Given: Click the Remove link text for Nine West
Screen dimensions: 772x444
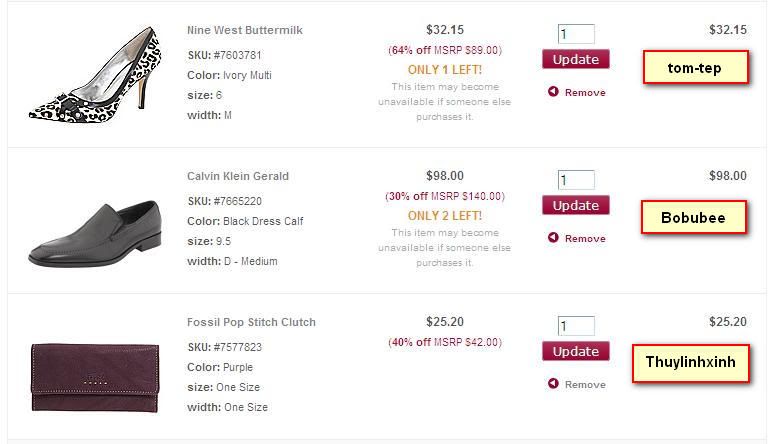Looking at the screenshot, I should pos(585,92).
